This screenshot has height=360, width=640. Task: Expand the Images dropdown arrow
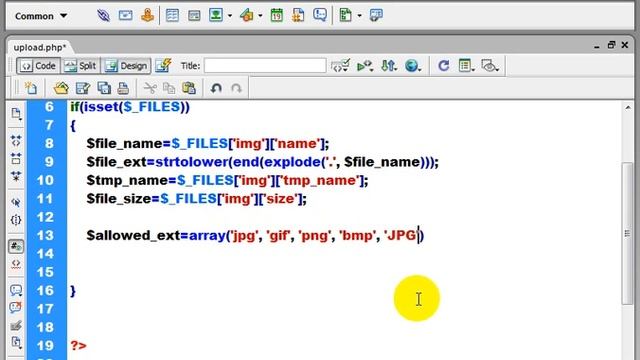coord(230,16)
